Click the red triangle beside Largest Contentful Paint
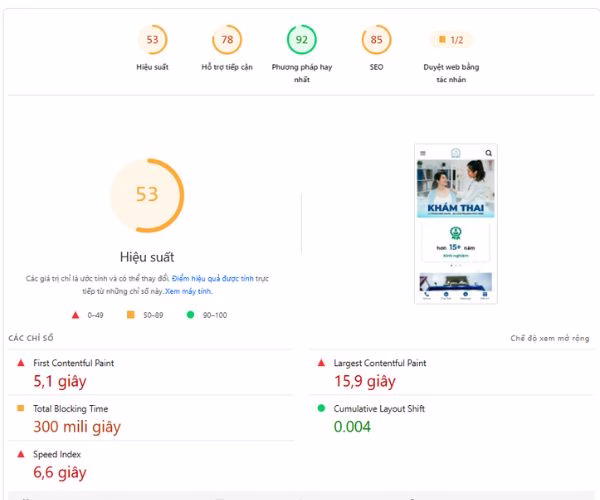Image resolution: width=600 pixels, height=500 pixels. 321,363
